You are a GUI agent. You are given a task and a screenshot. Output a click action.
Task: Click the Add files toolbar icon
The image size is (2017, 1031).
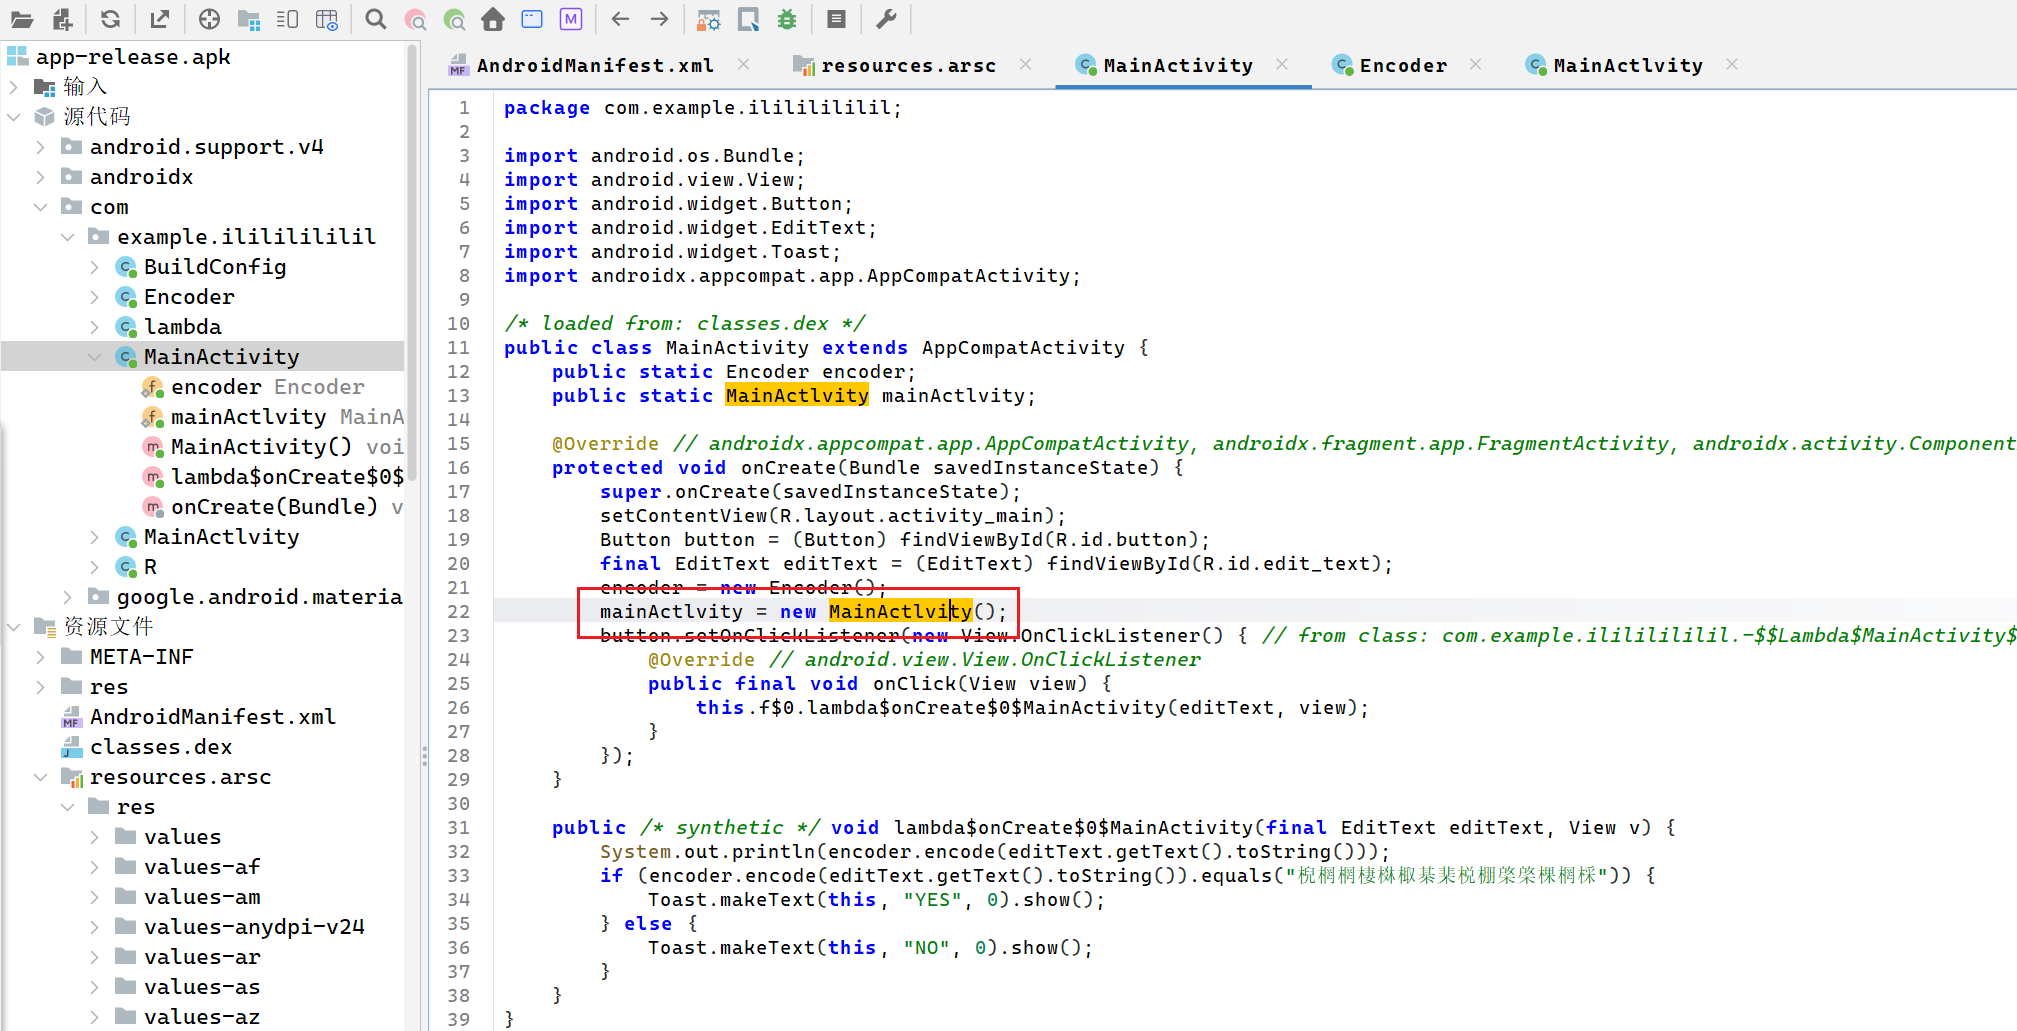63,19
